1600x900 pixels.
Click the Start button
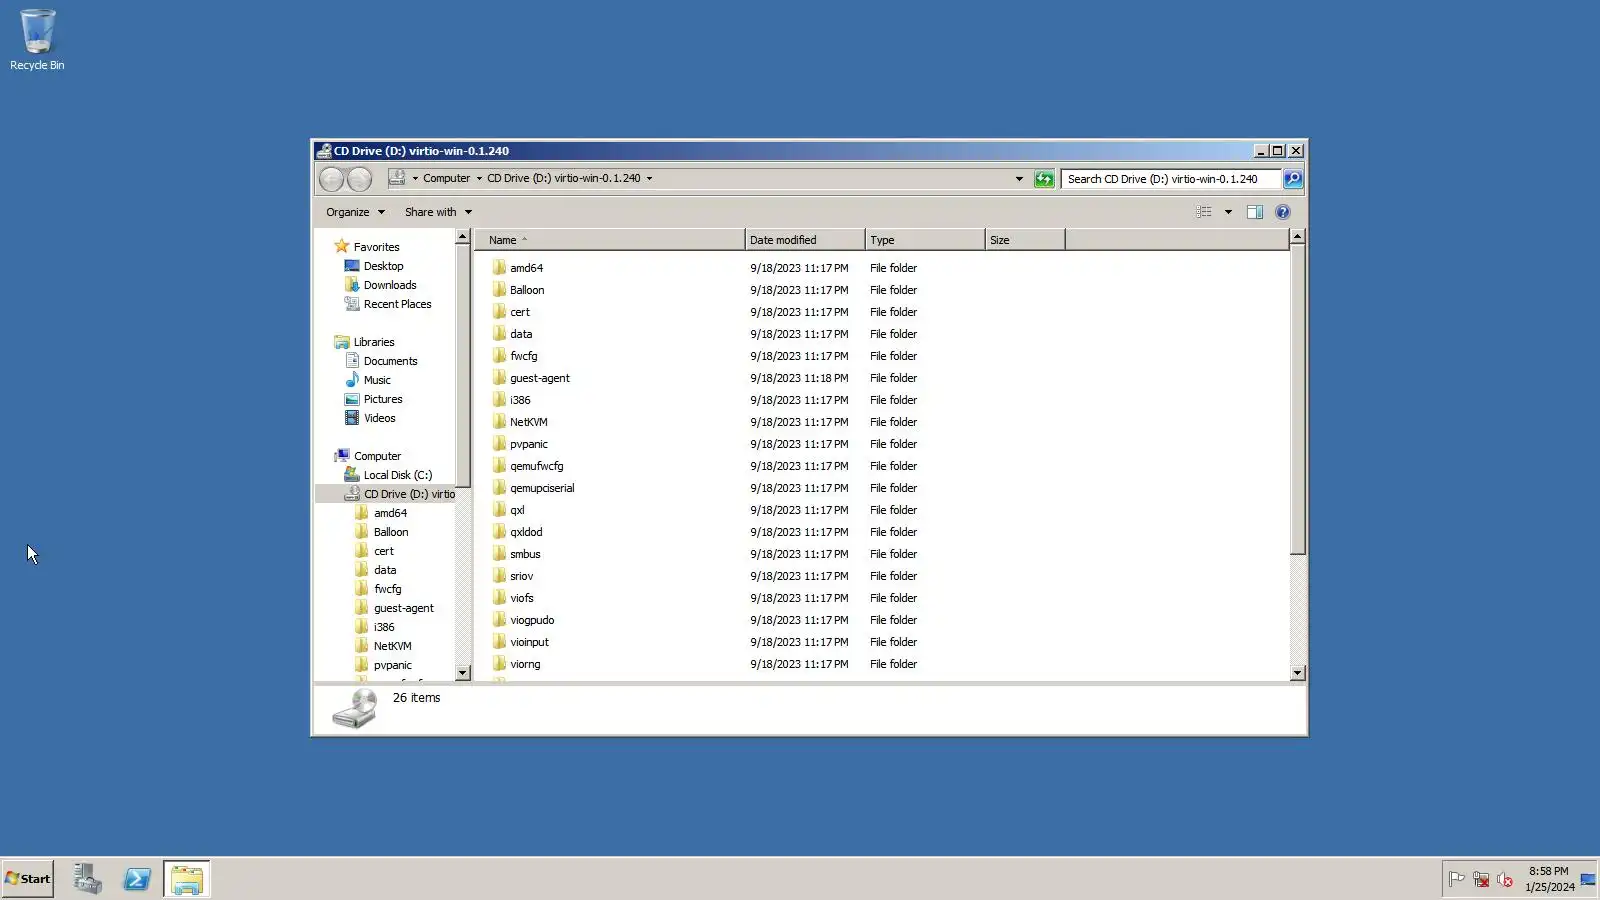click(28, 879)
